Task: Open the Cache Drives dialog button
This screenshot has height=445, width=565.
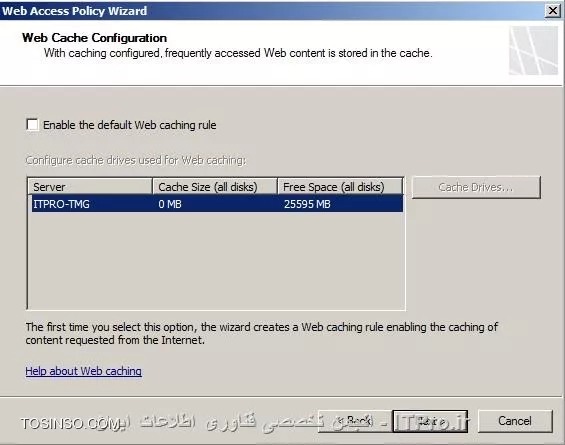Action: pyautogui.click(x=476, y=187)
